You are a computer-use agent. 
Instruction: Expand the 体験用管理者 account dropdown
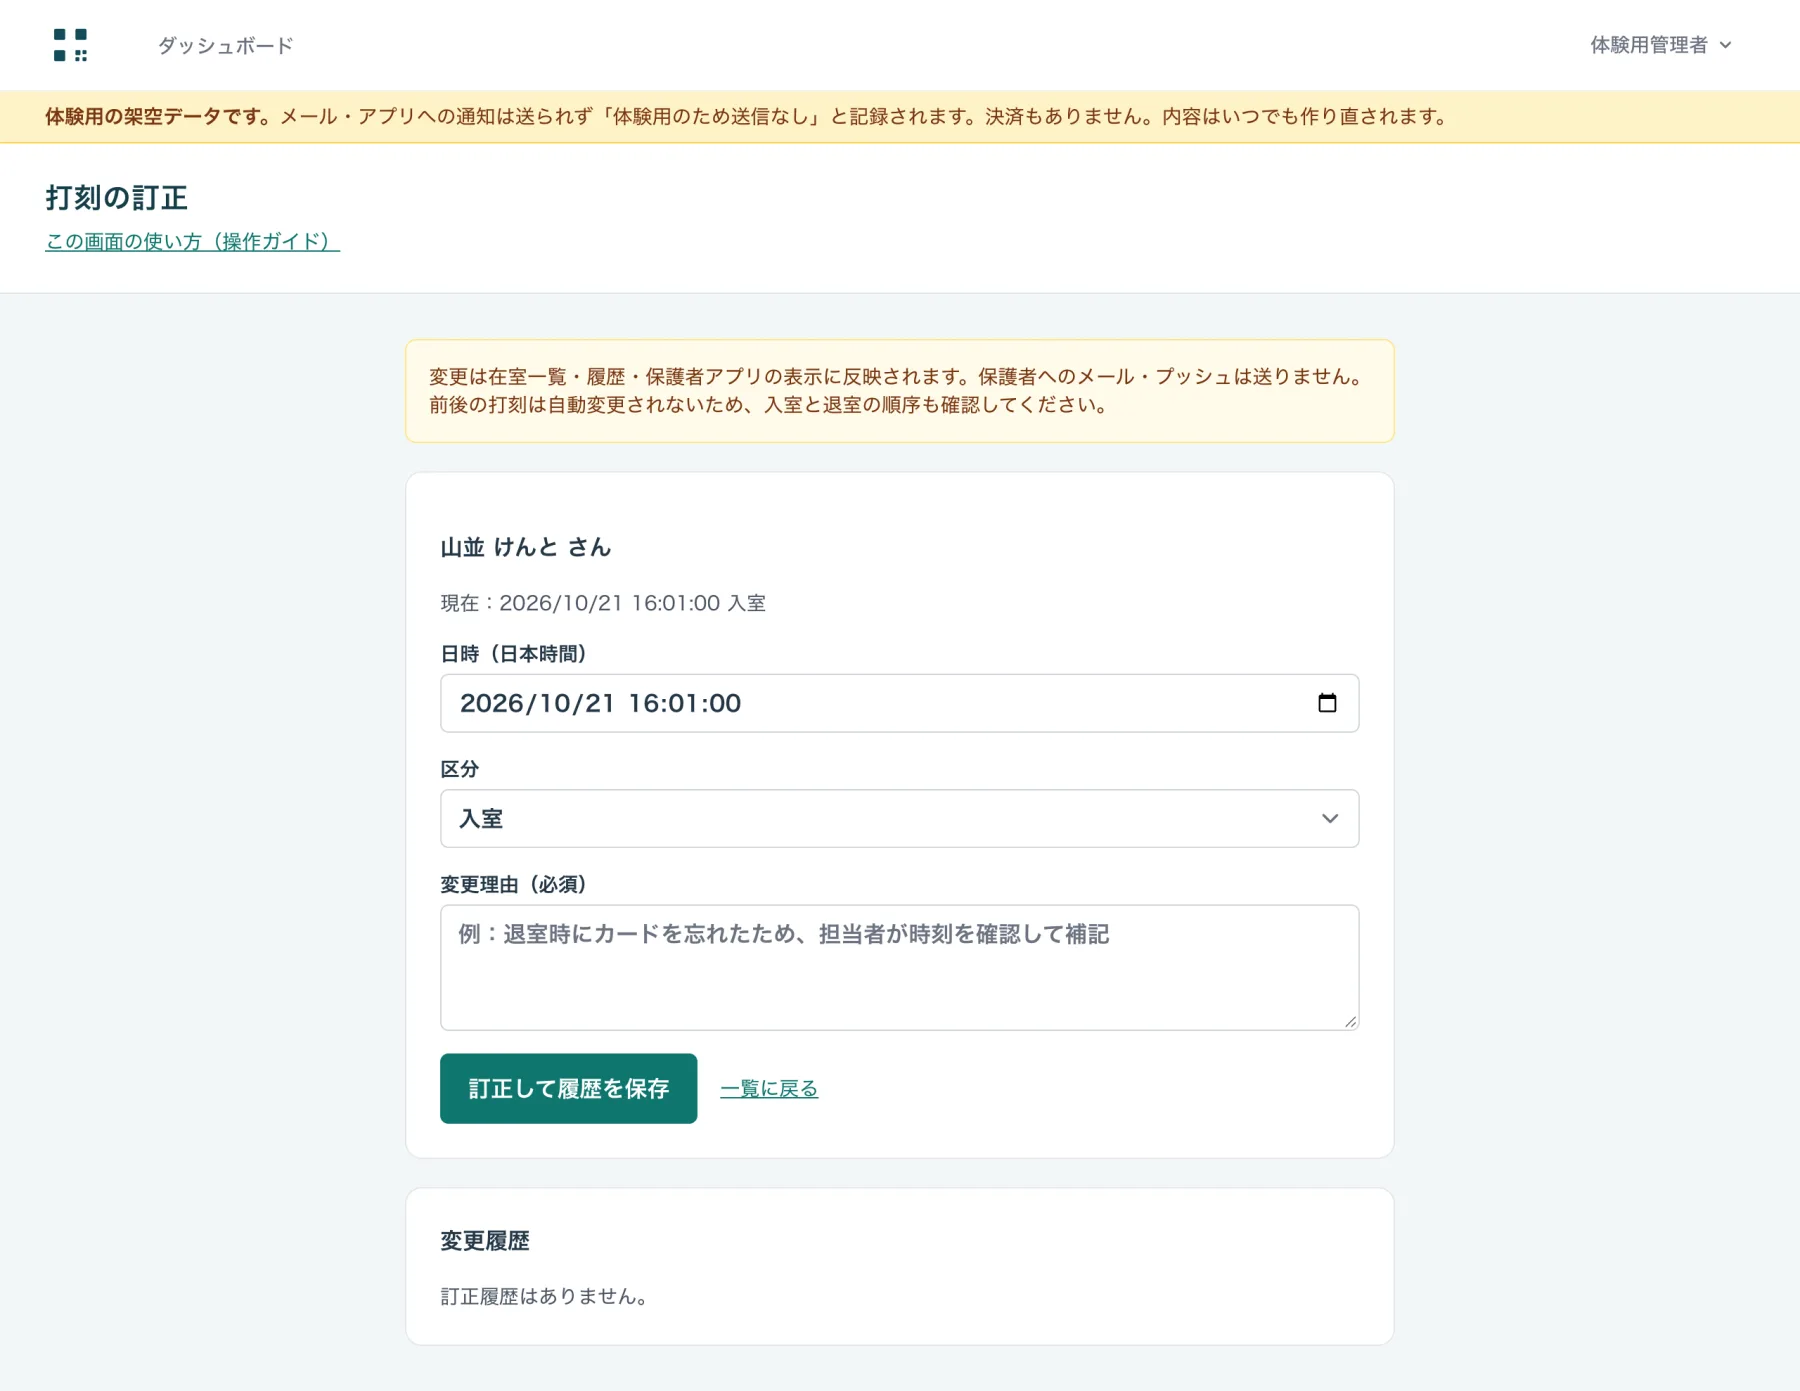(1660, 45)
